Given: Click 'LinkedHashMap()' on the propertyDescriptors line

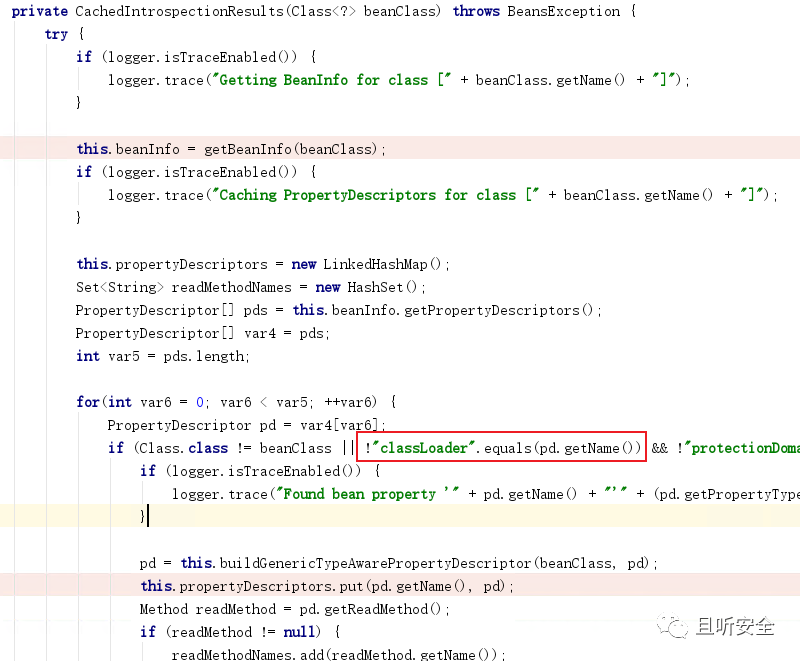Looking at the screenshot, I should tap(382, 264).
